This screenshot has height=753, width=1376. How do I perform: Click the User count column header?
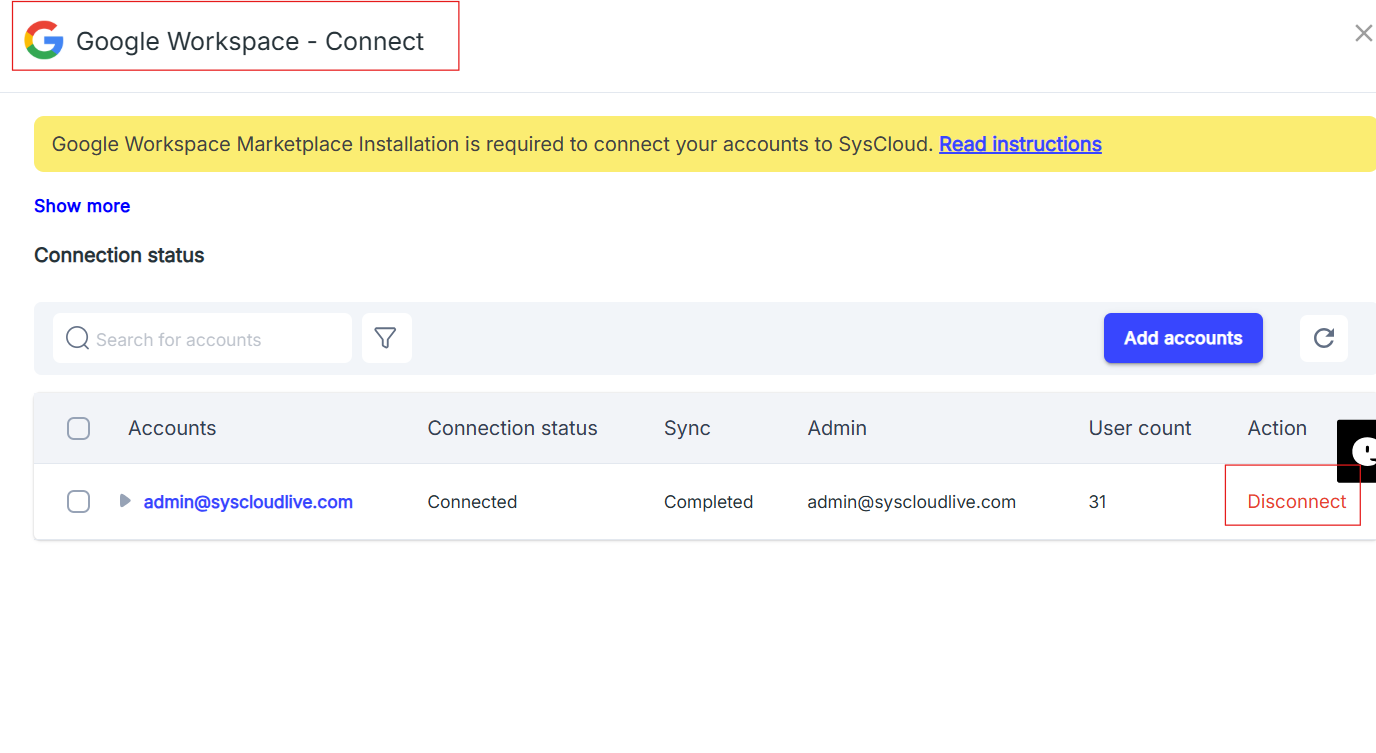tap(1140, 428)
